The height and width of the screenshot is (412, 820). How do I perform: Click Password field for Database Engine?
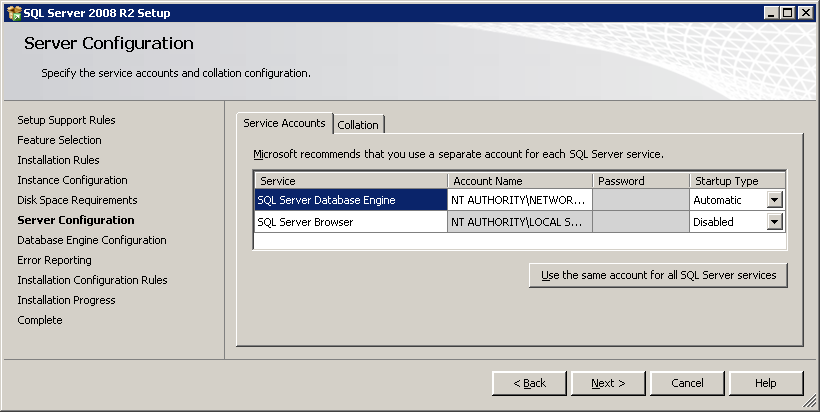click(x=640, y=200)
